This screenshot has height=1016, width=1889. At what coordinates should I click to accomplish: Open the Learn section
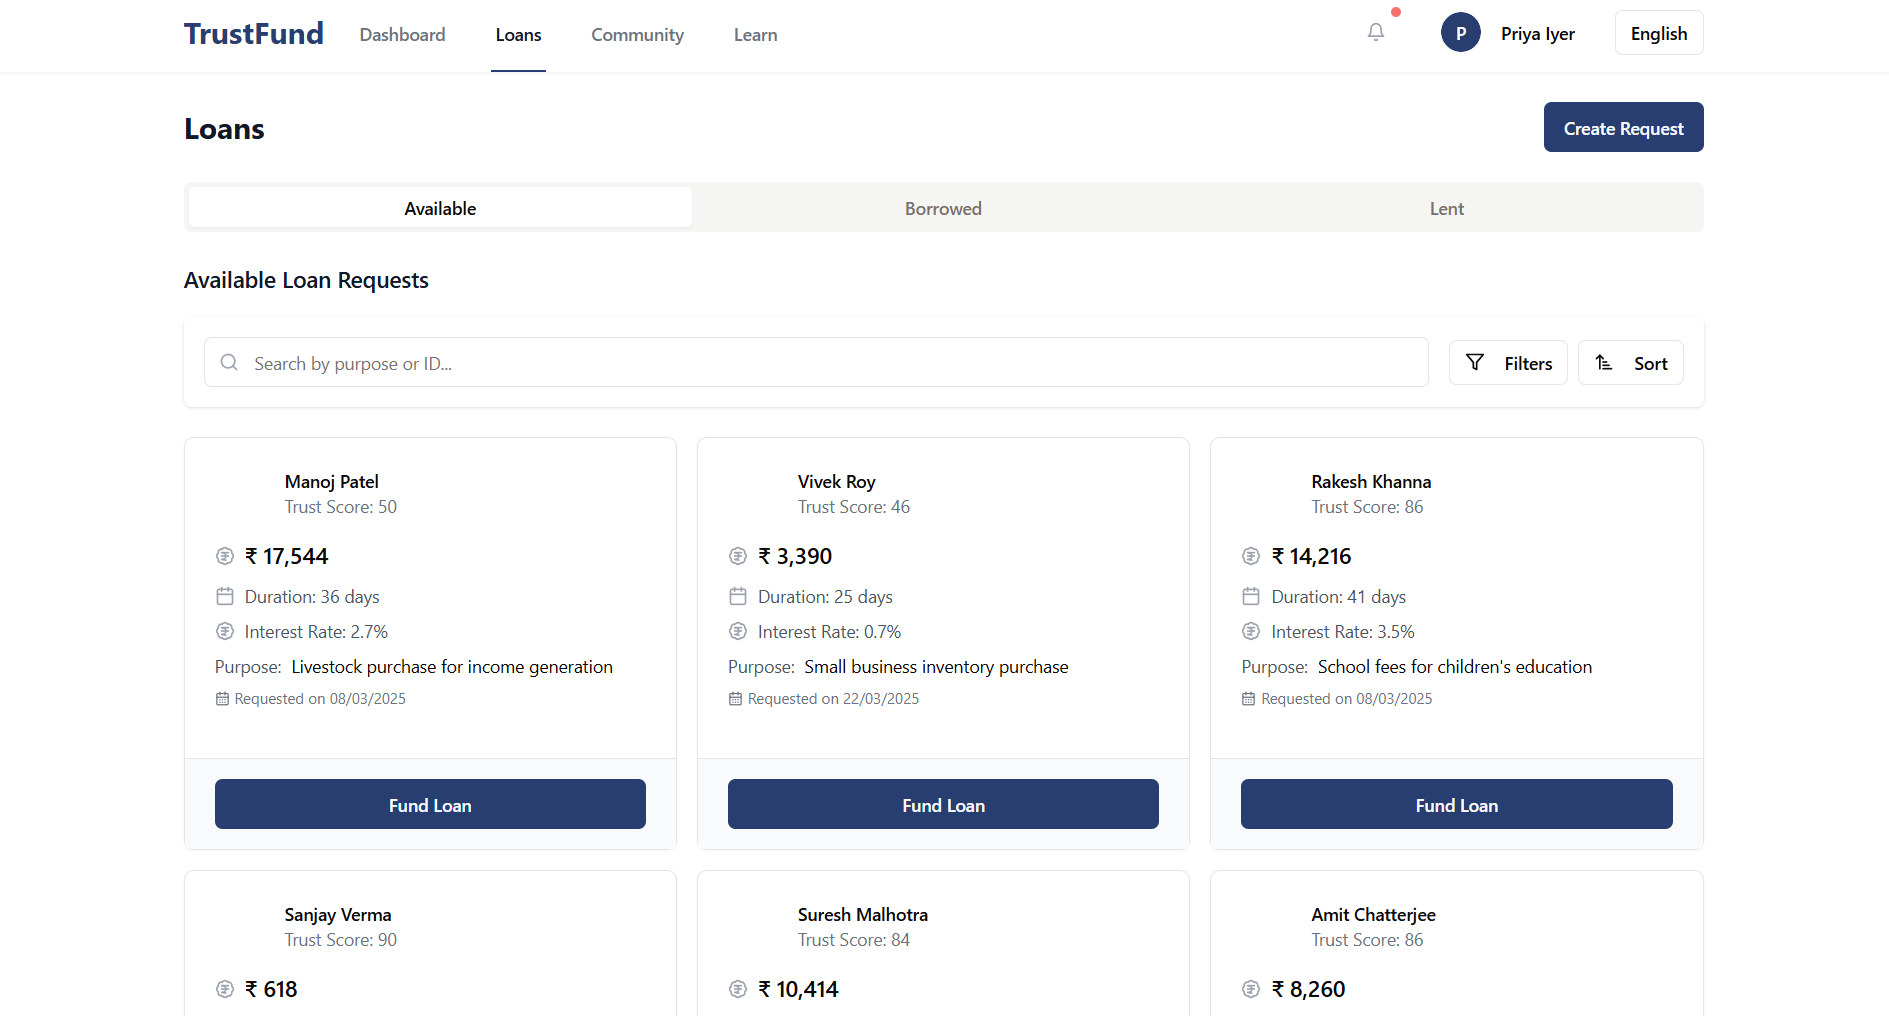pos(755,35)
